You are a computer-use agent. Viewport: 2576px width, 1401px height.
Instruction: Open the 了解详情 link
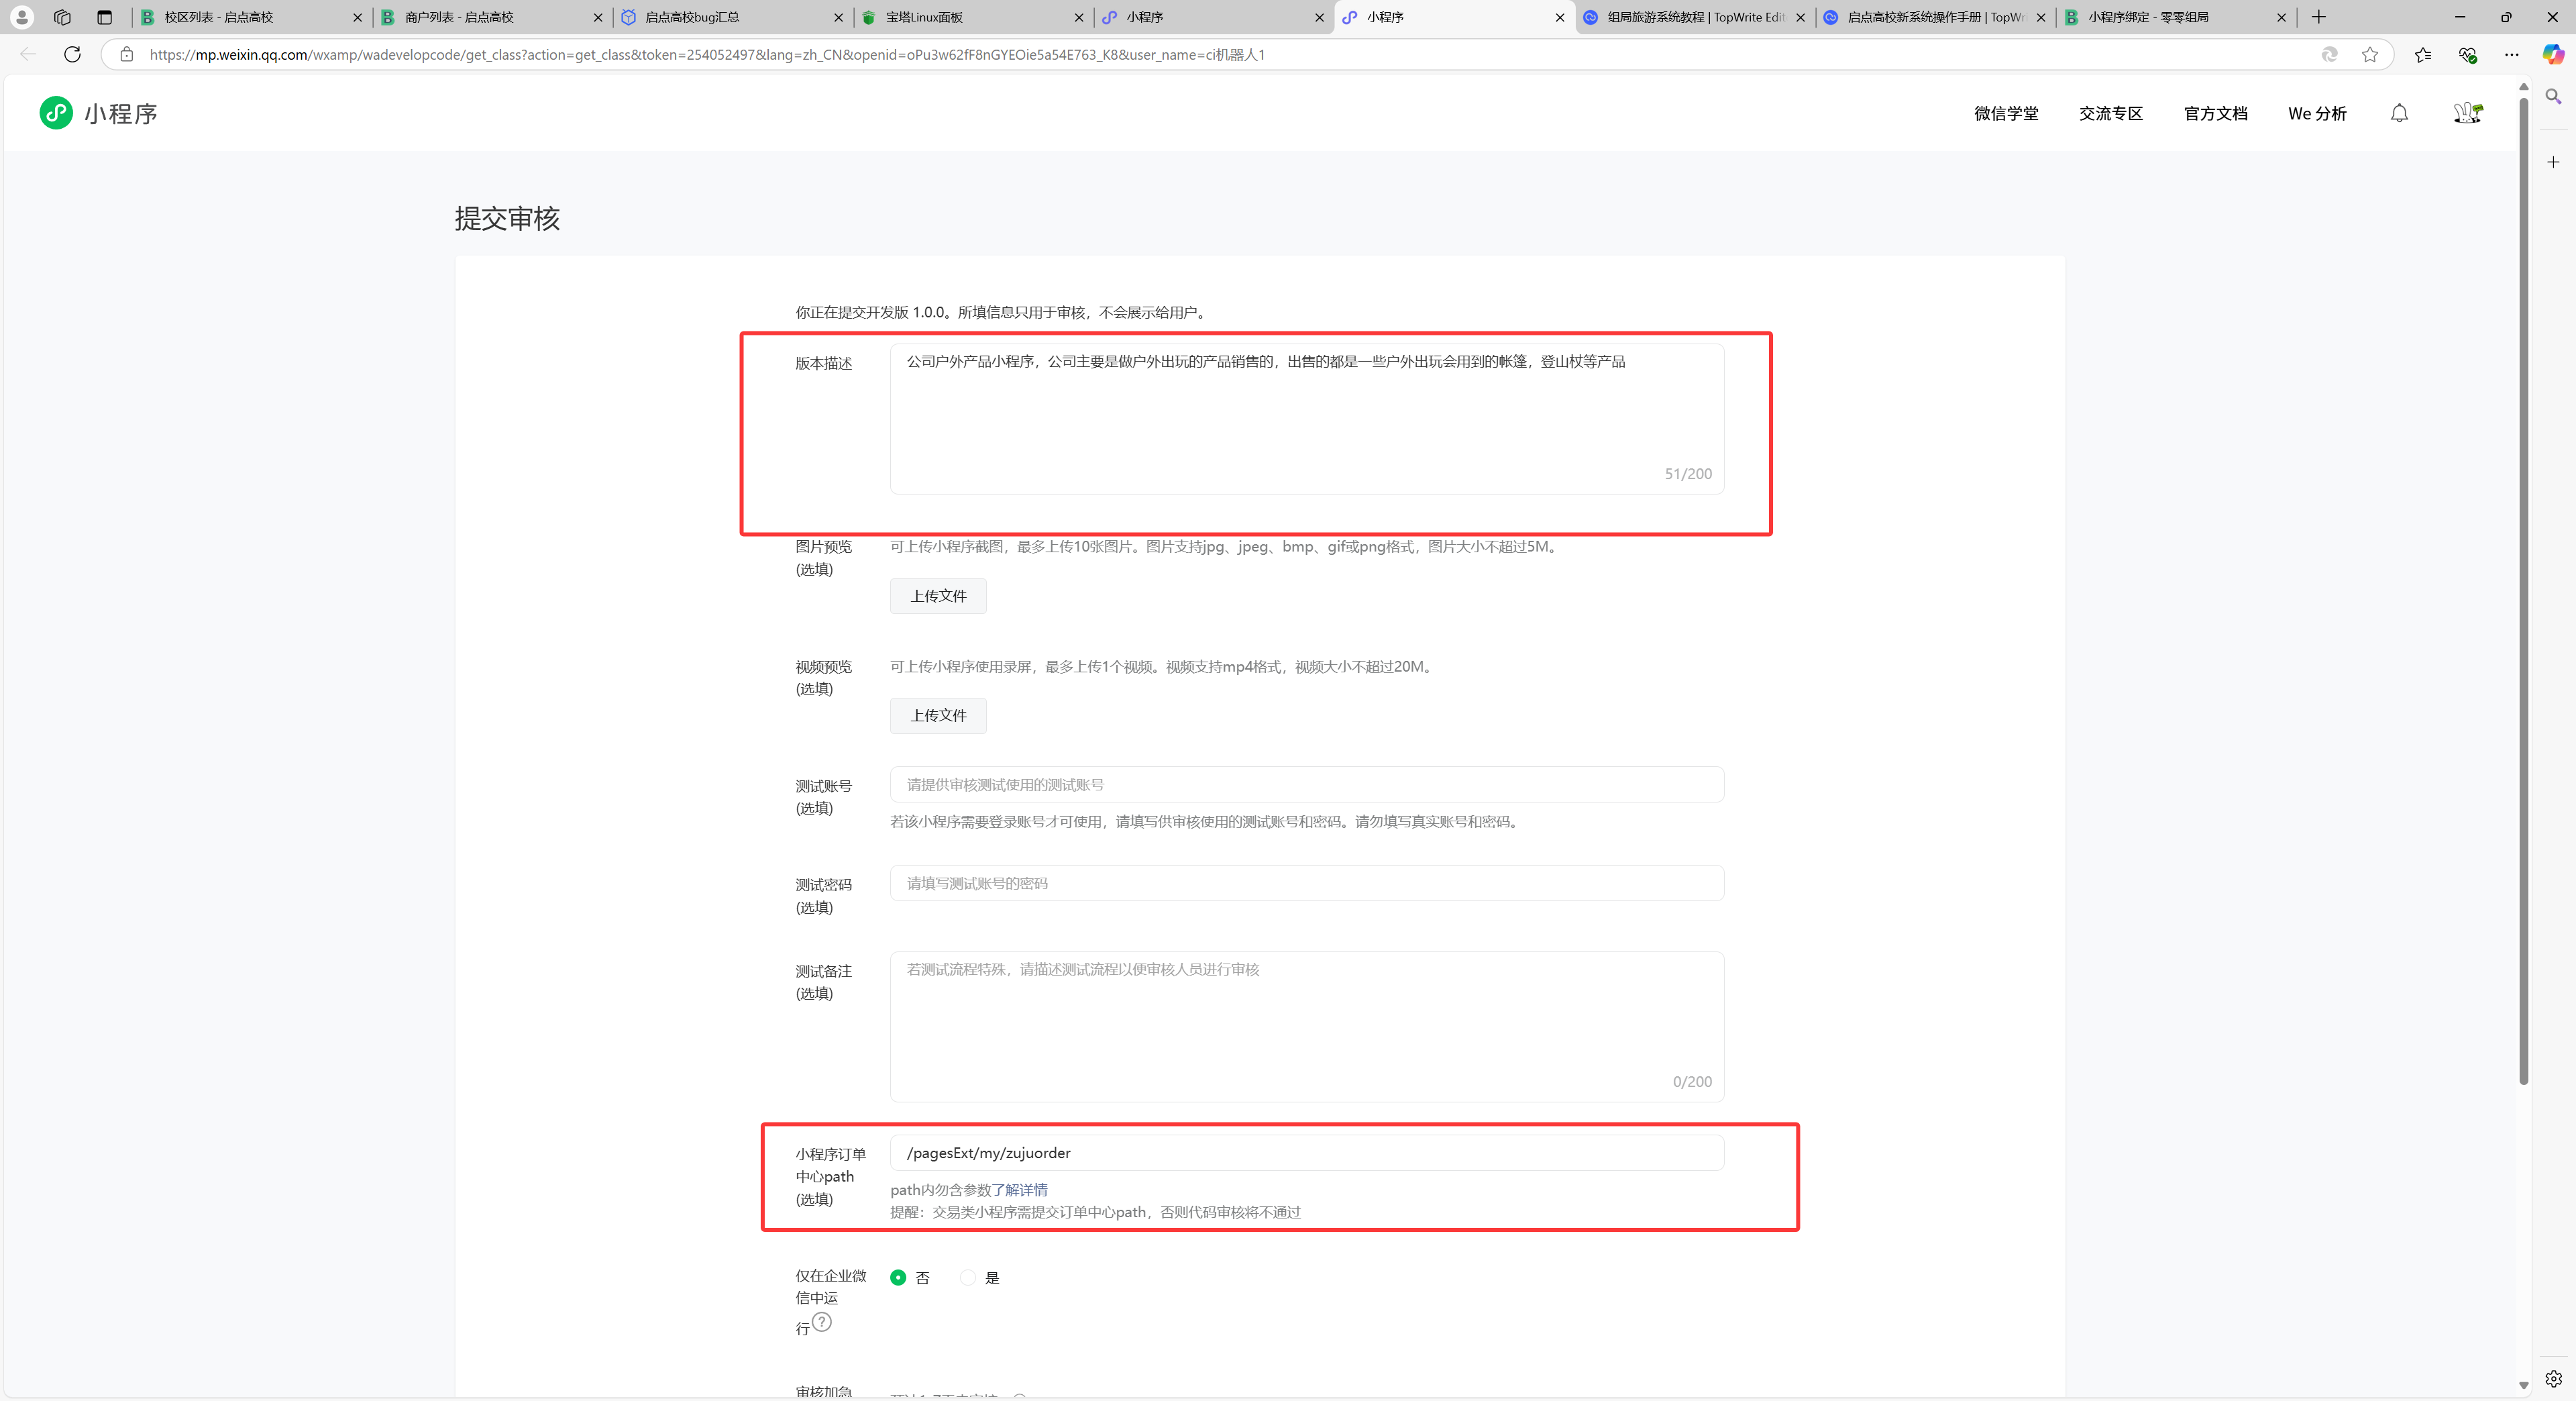[x=1019, y=1189]
